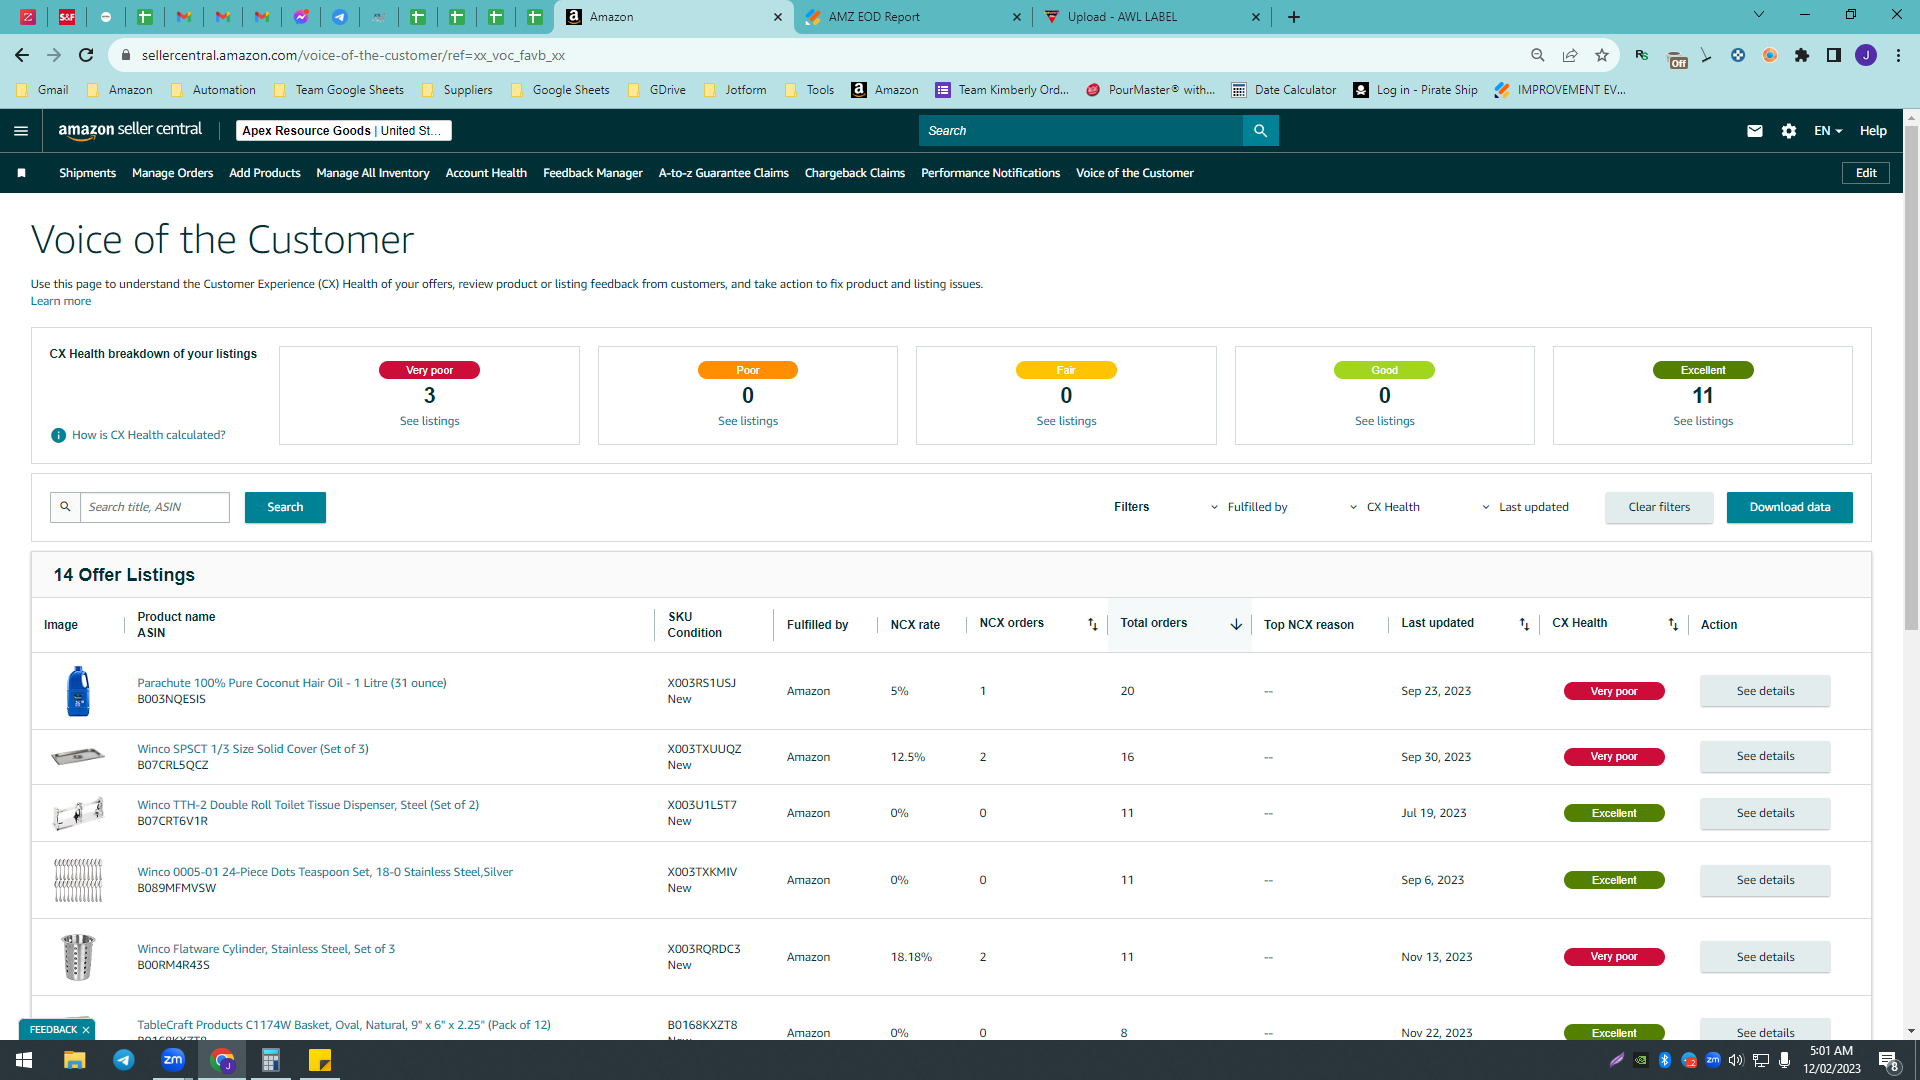The width and height of the screenshot is (1920, 1080).
Task: Click the bookmark icon in navigation bar
Action: (22, 173)
